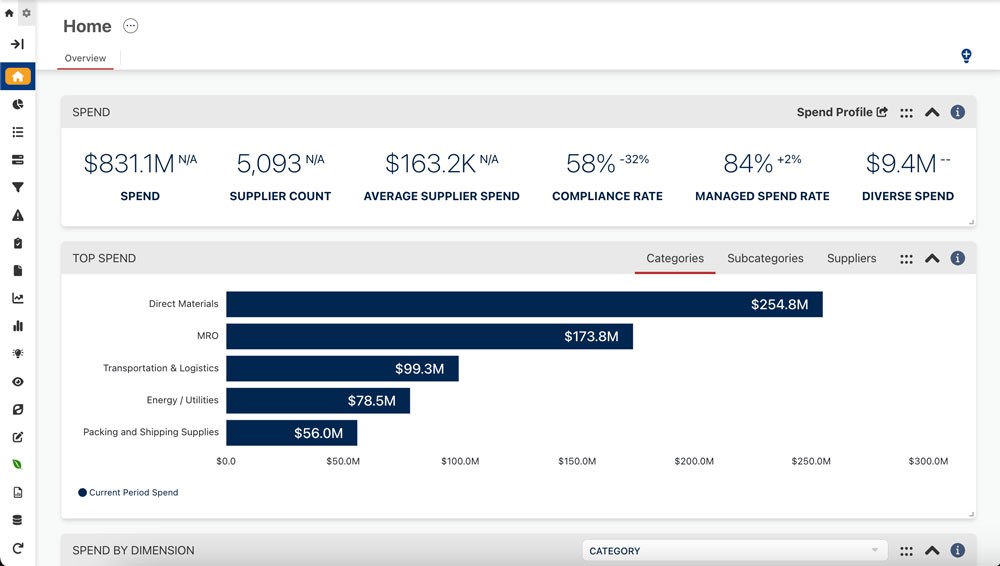
Task: Click the orange Home icon in sidebar
Action: click(17, 77)
